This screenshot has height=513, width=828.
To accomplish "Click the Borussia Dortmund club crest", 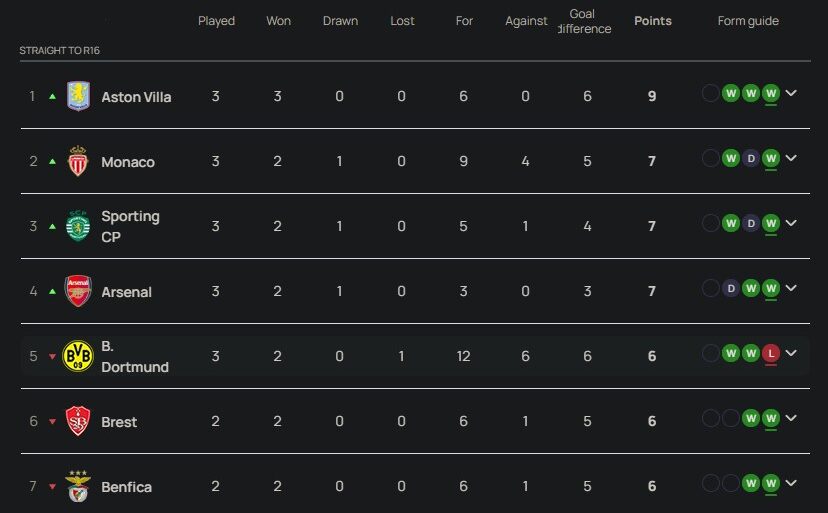I will click(x=78, y=356).
